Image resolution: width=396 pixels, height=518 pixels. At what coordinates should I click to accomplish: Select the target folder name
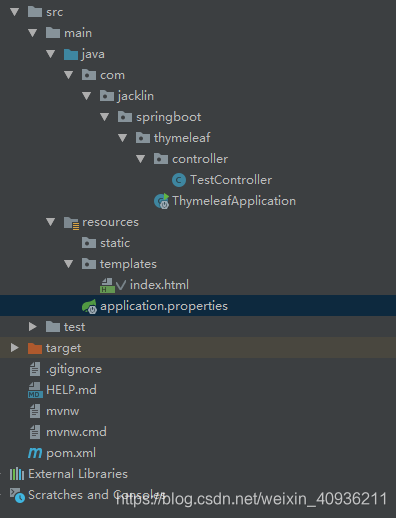[63, 348]
